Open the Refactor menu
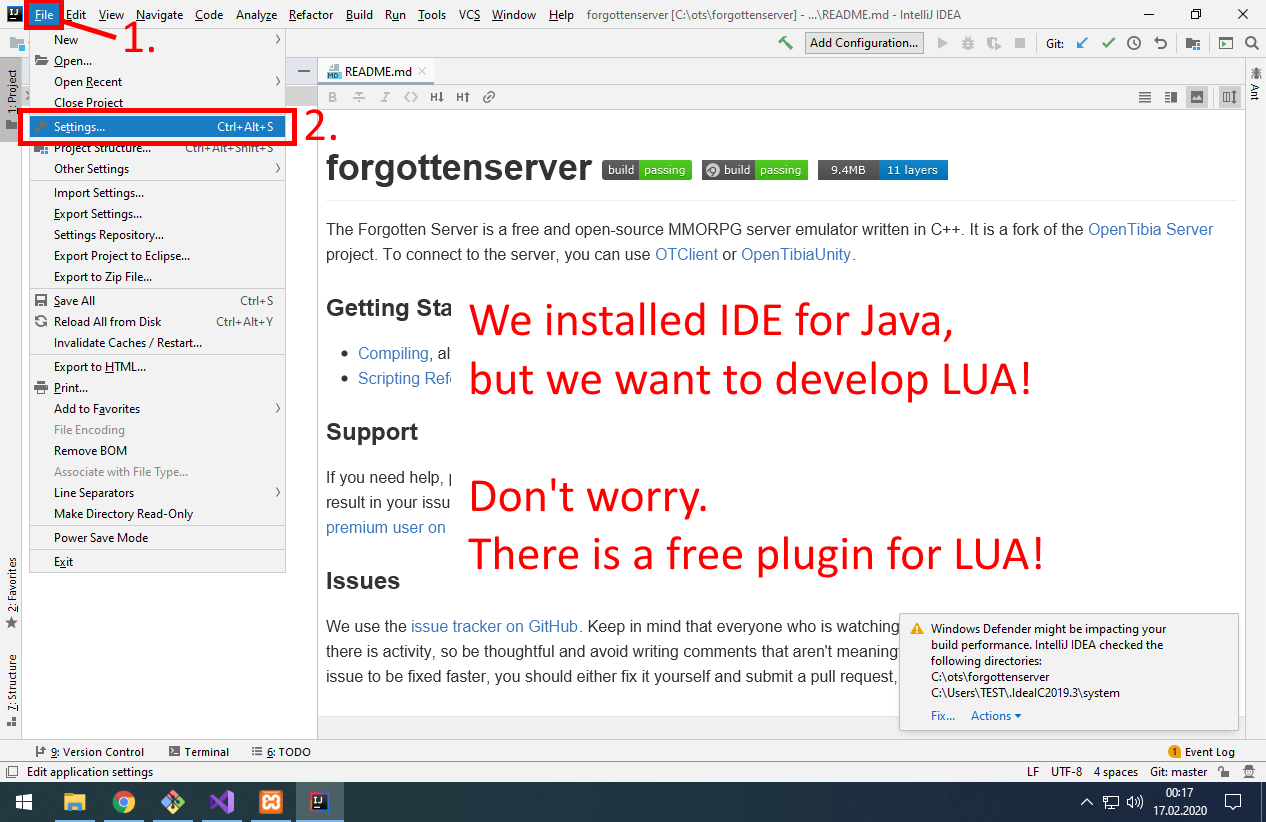The width and height of the screenshot is (1266, 822). pos(310,15)
